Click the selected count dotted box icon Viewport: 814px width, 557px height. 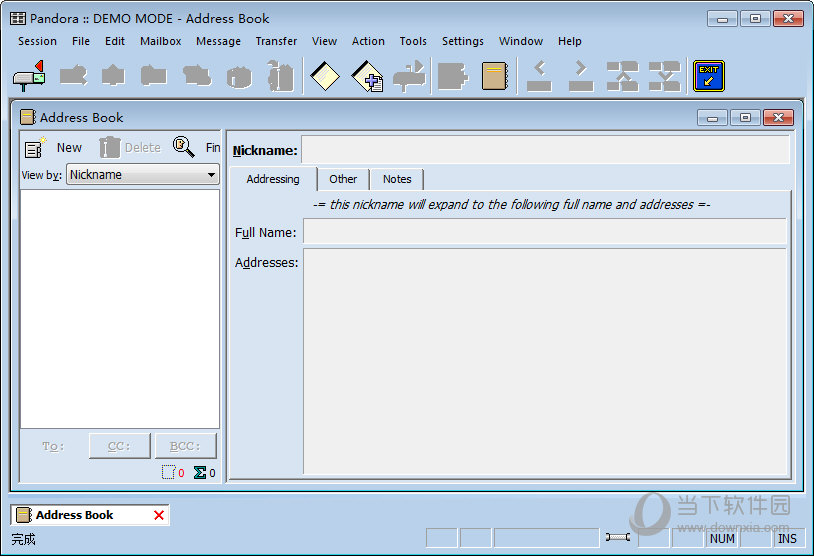(168, 472)
